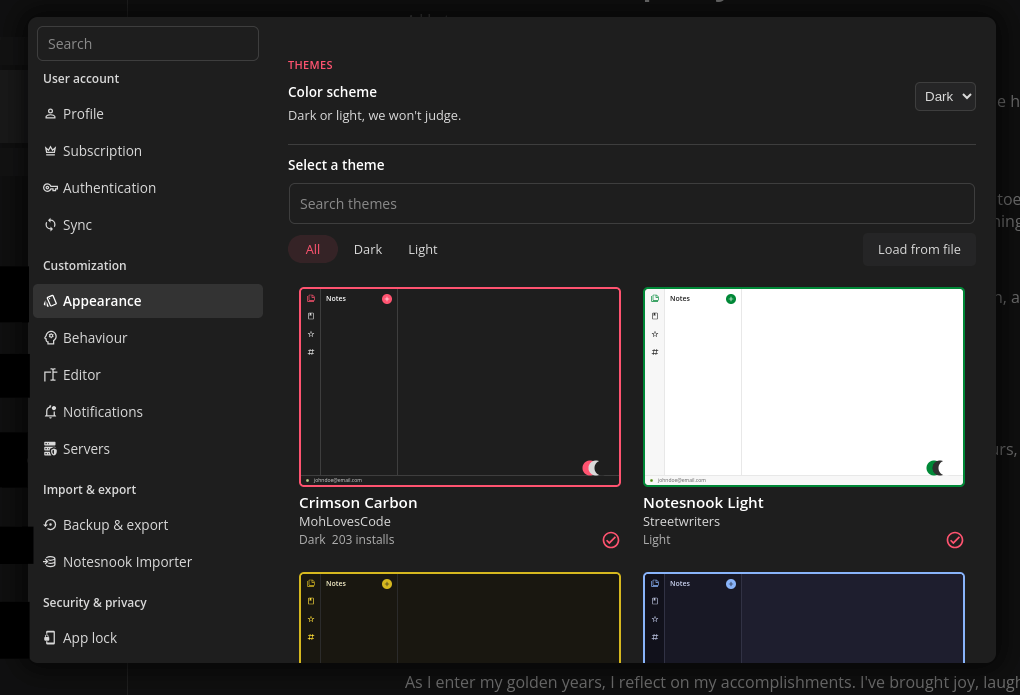Click the Servers icon
Image resolution: width=1020 pixels, height=695 pixels.
pyautogui.click(x=49, y=449)
